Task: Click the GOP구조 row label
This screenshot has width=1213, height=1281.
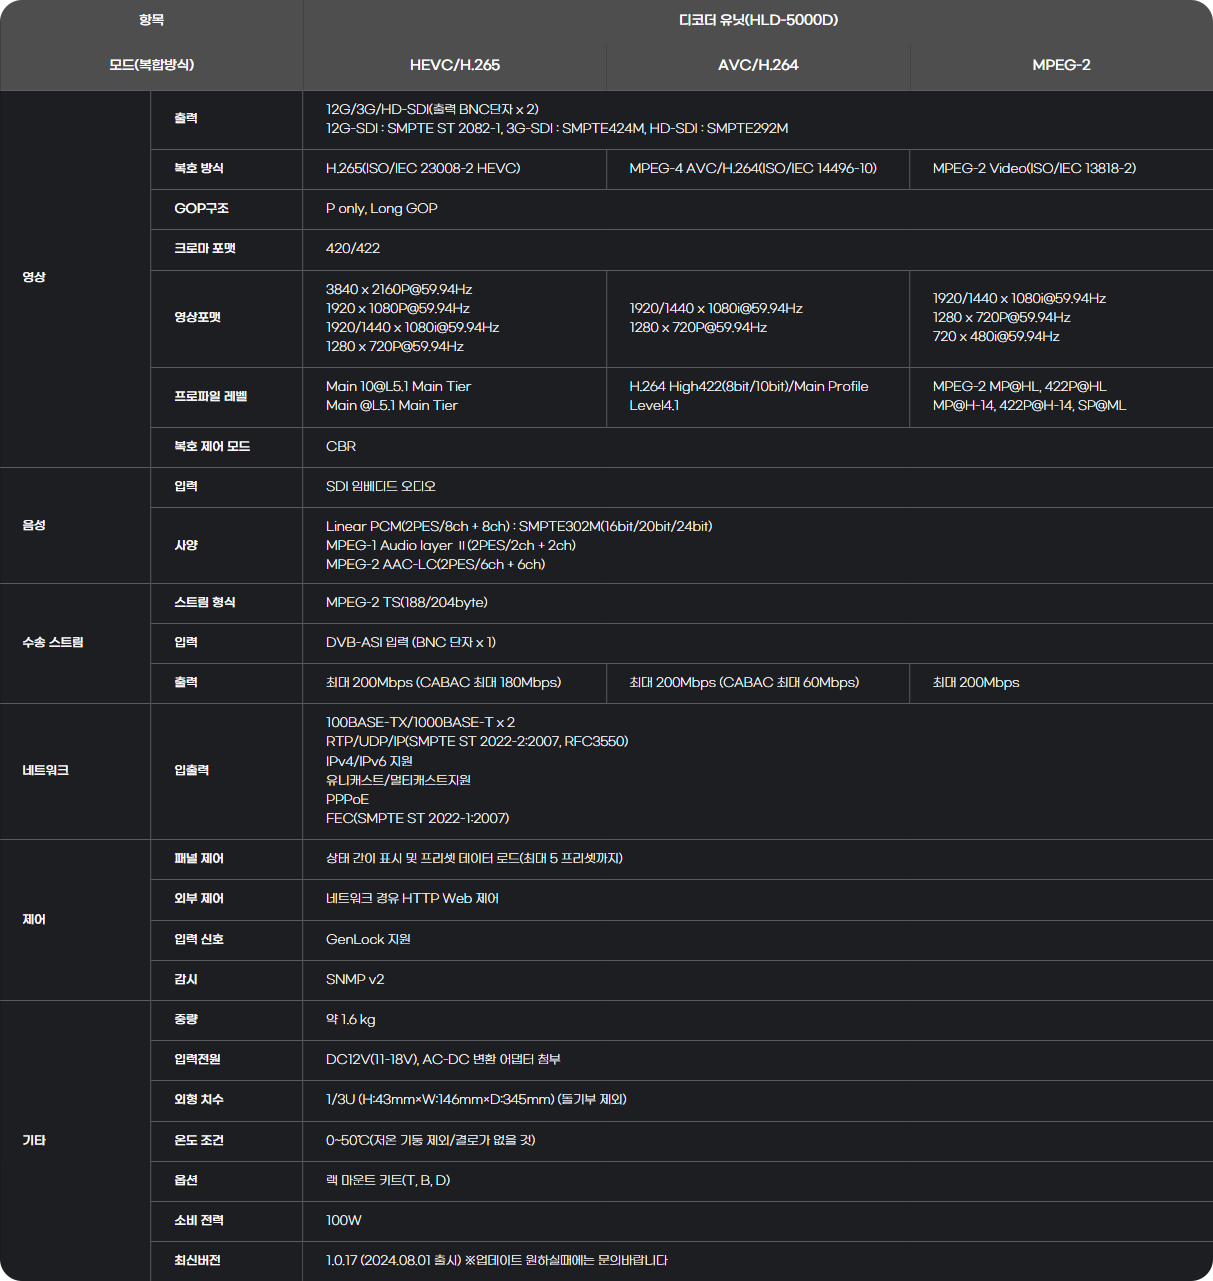Action: 201,209
